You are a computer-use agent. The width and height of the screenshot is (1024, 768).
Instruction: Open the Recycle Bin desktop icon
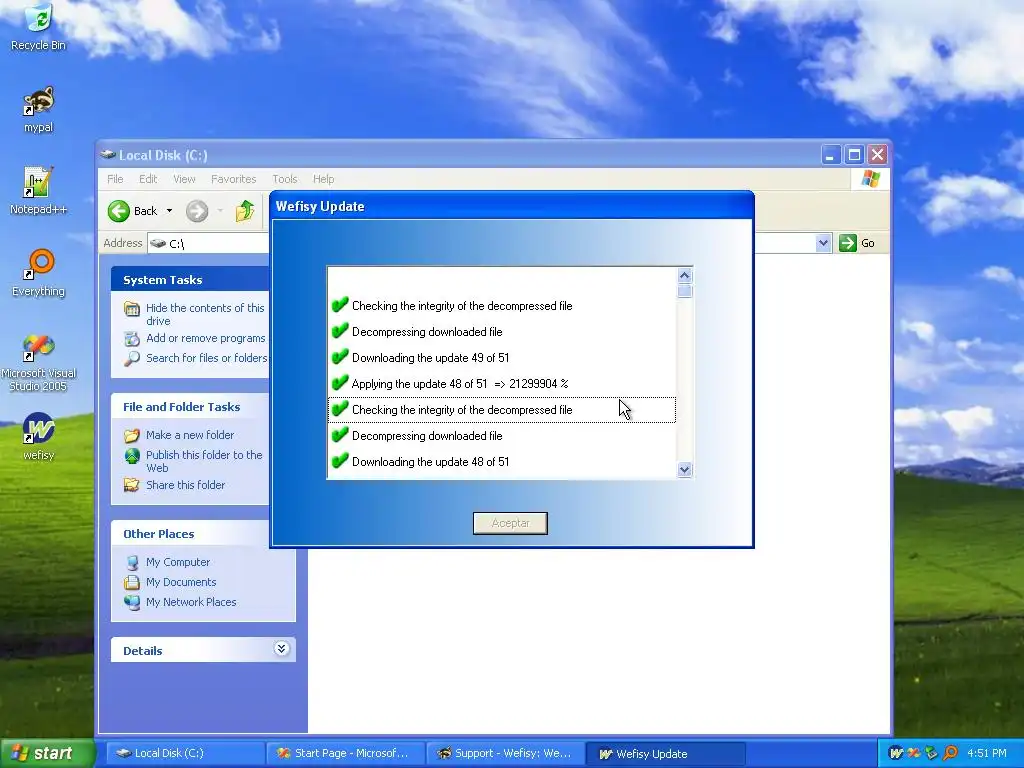coord(39,27)
